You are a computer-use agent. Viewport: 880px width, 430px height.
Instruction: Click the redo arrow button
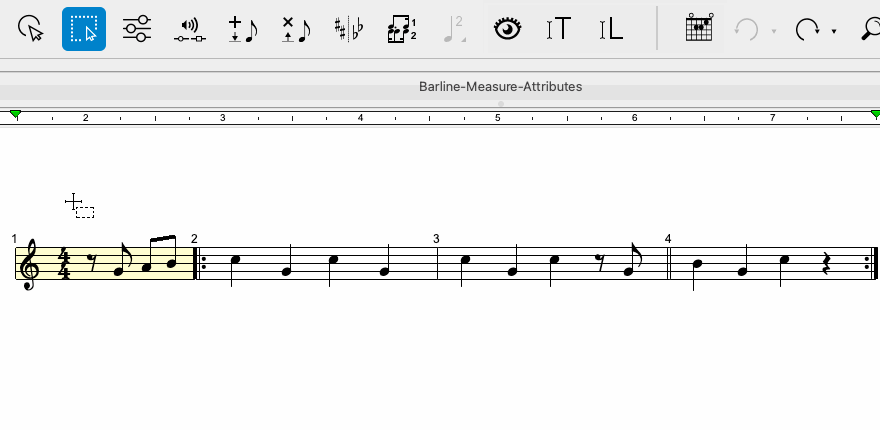pyautogui.click(x=807, y=29)
